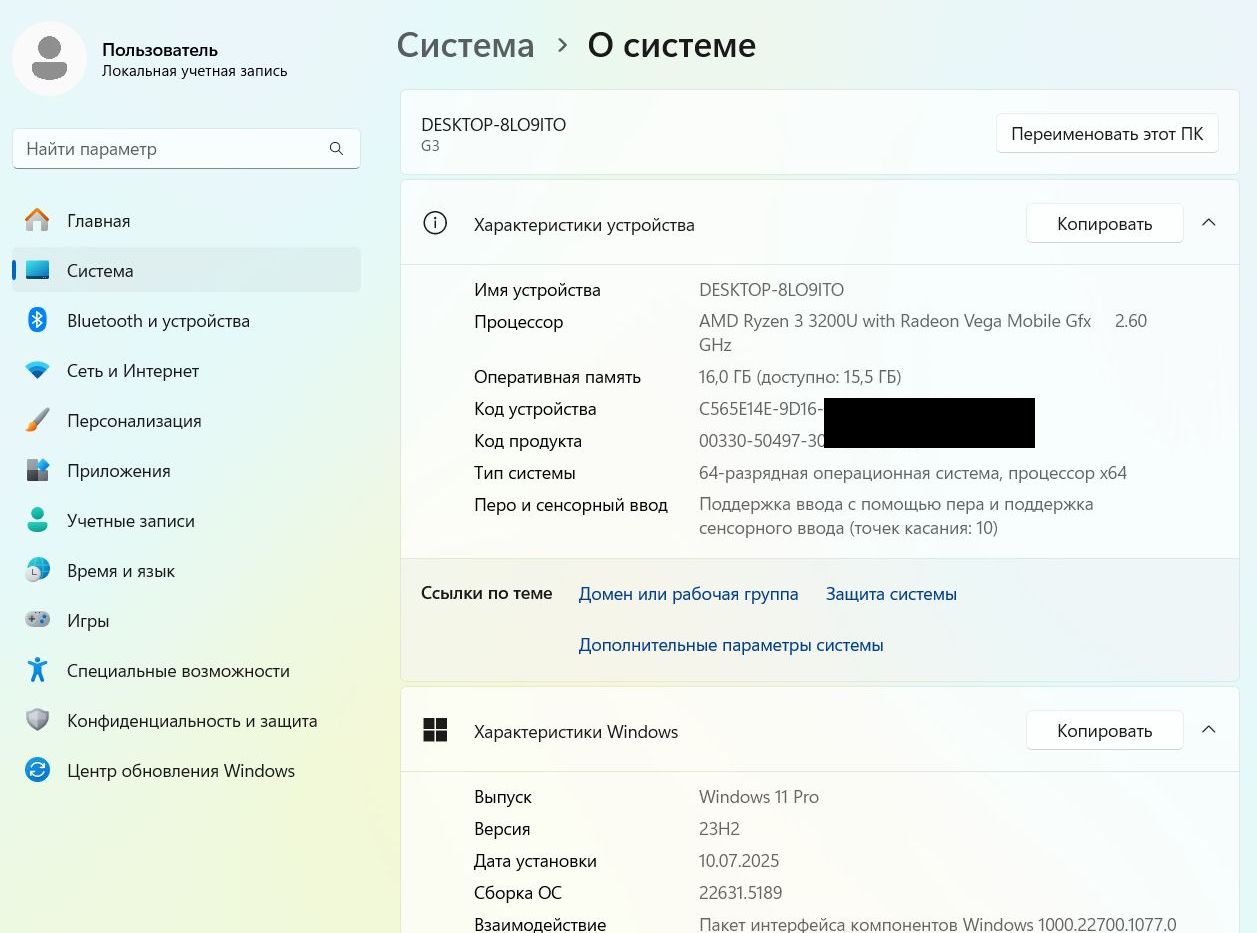1257x933 pixels.
Task: Click the Приложения apps icon
Action: tap(37, 470)
